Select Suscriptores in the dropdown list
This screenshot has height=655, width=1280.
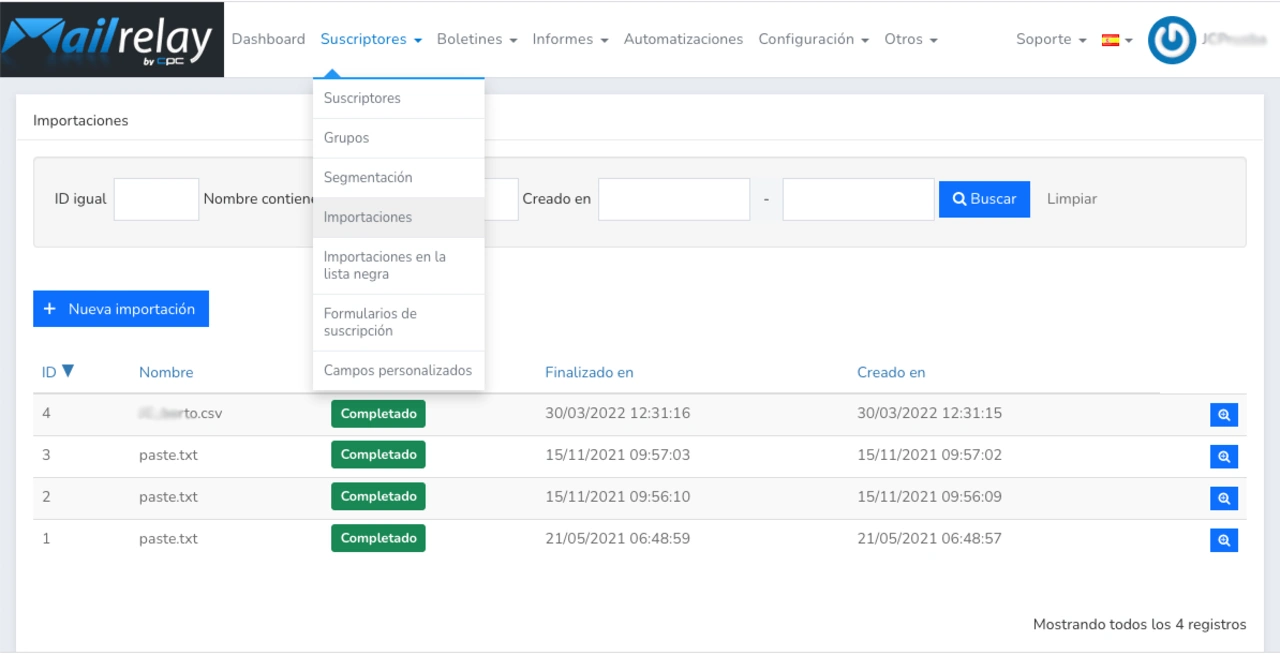click(x=398, y=98)
